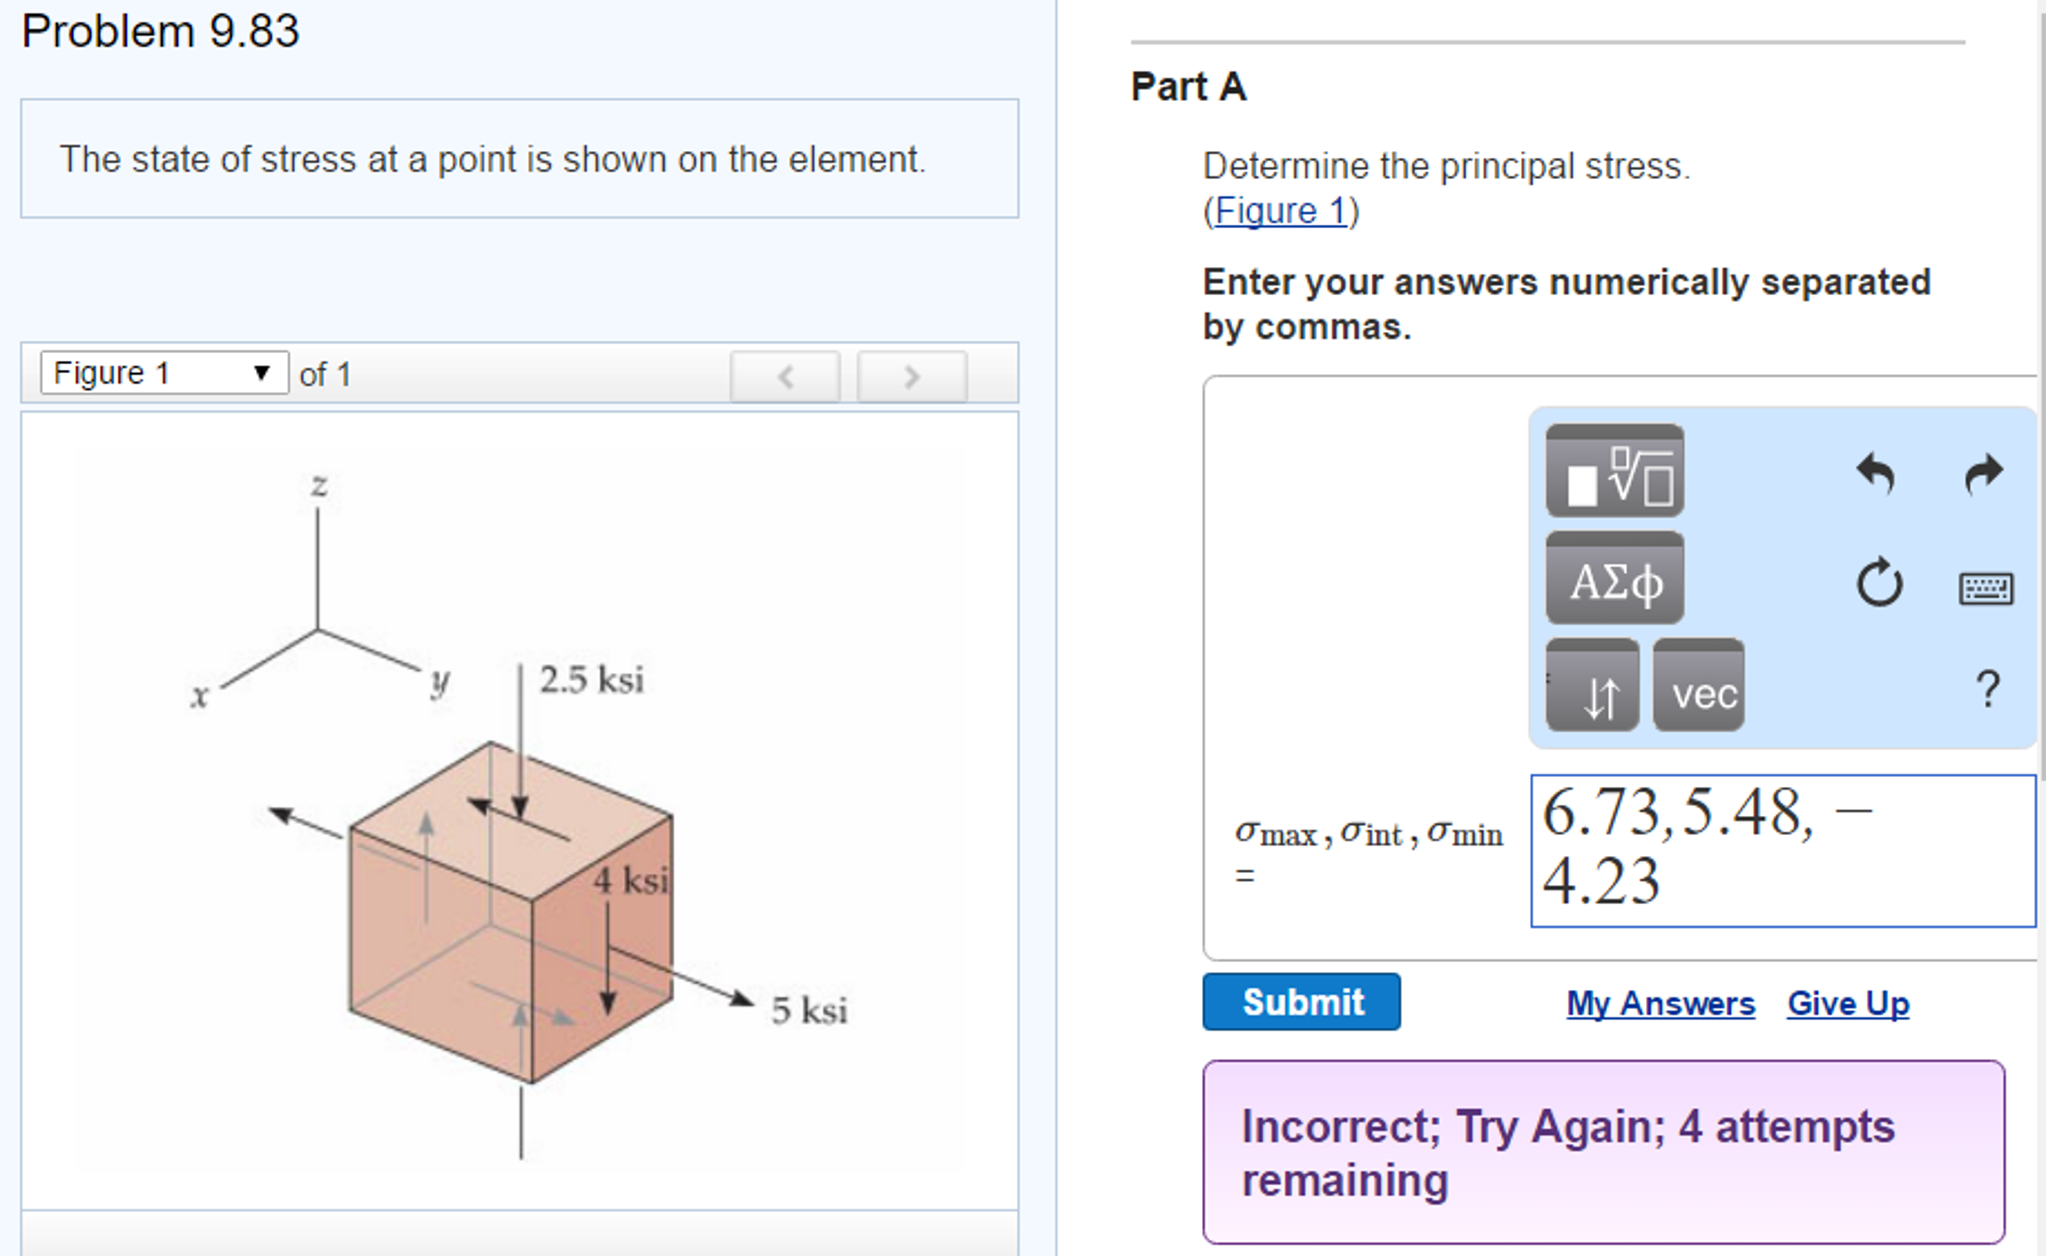
Task: Click the next figure chevron
Action: coord(911,376)
